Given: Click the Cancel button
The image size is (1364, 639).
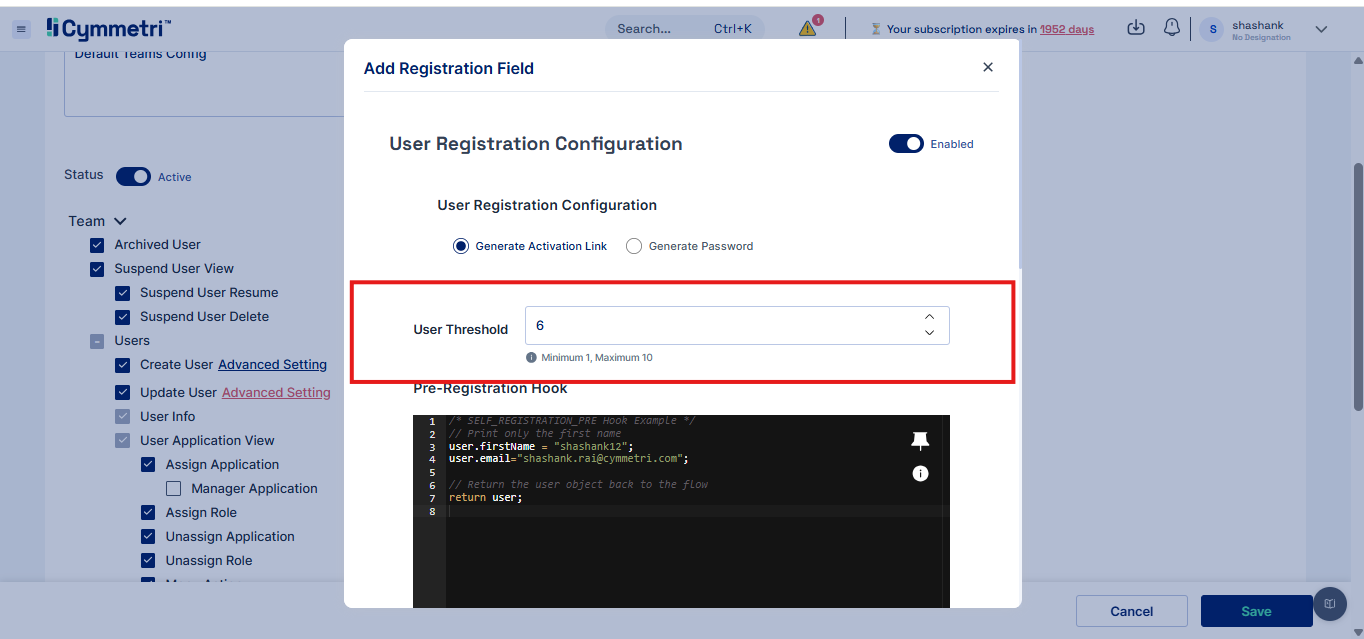Looking at the screenshot, I should coord(1132,611).
